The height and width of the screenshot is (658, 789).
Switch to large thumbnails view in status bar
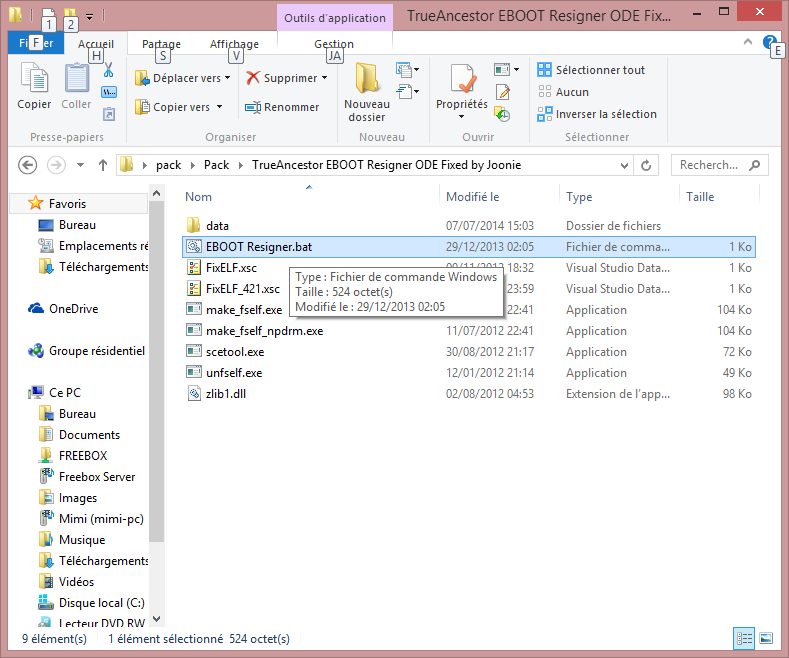766,638
